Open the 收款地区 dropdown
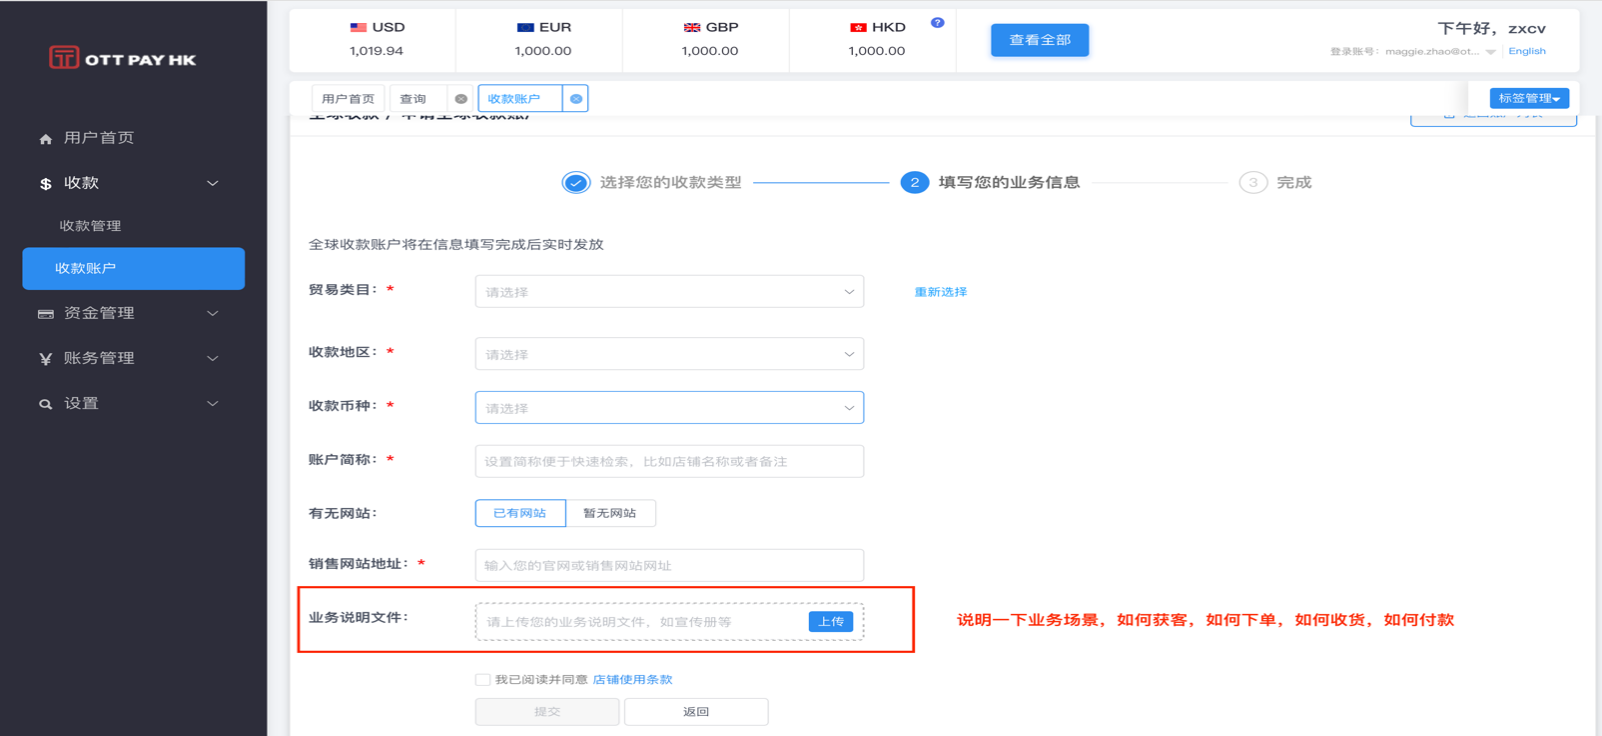This screenshot has width=1602, height=736. coord(669,354)
